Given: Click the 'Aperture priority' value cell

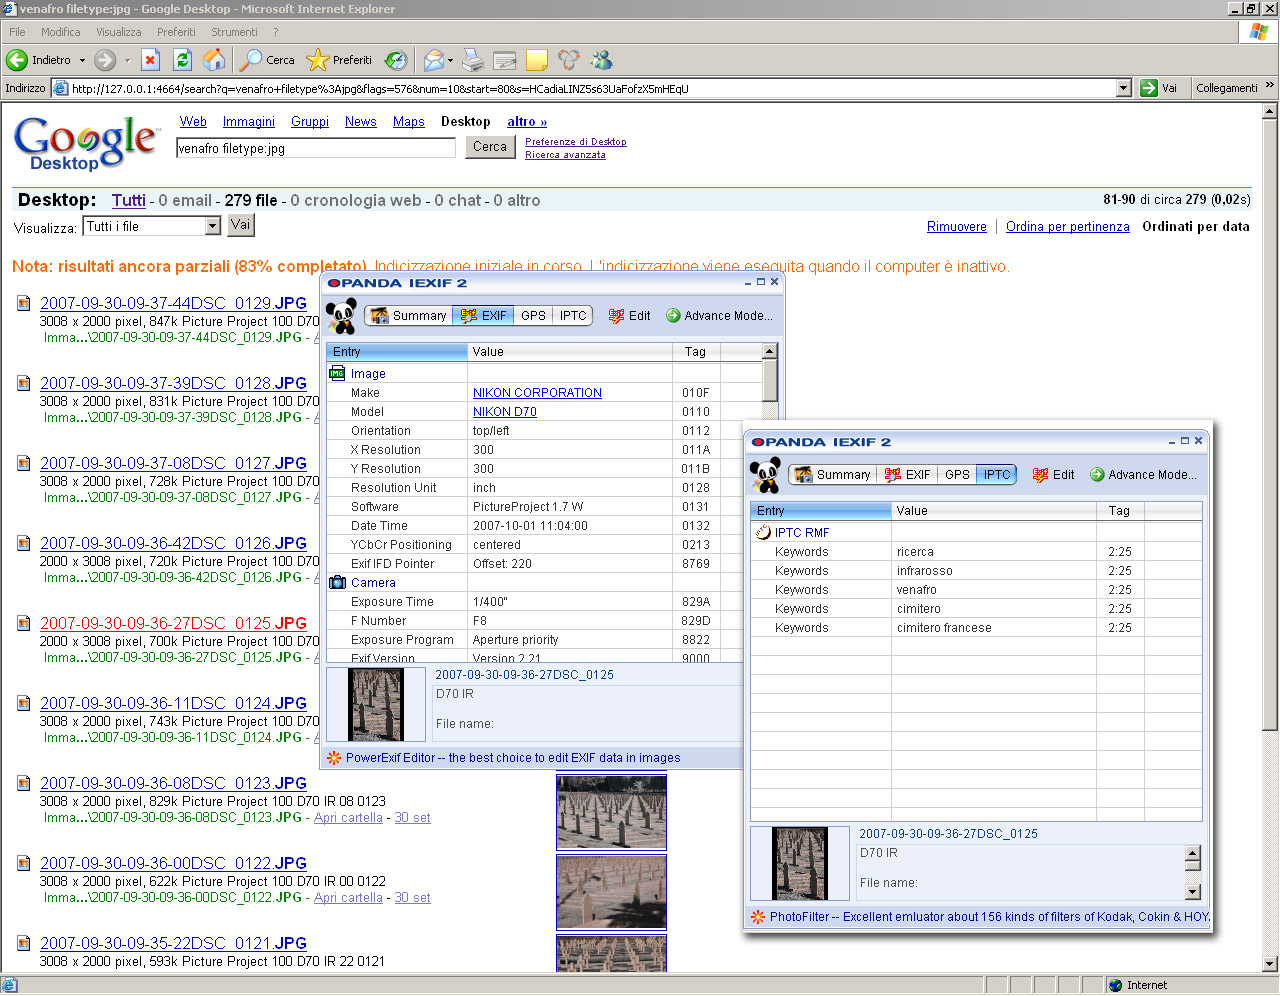Looking at the screenshot, I should coord(516,640).
